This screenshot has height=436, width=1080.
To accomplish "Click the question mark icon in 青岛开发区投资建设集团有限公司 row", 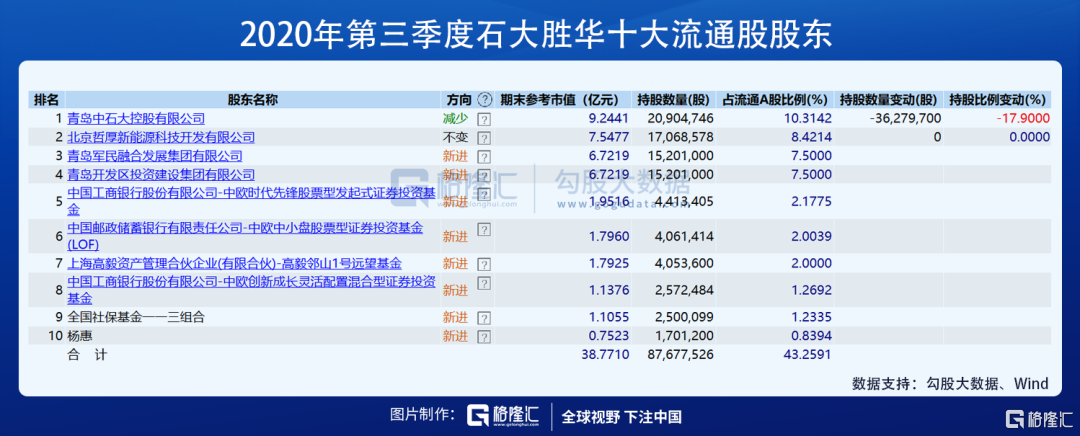I will [484, 175].
